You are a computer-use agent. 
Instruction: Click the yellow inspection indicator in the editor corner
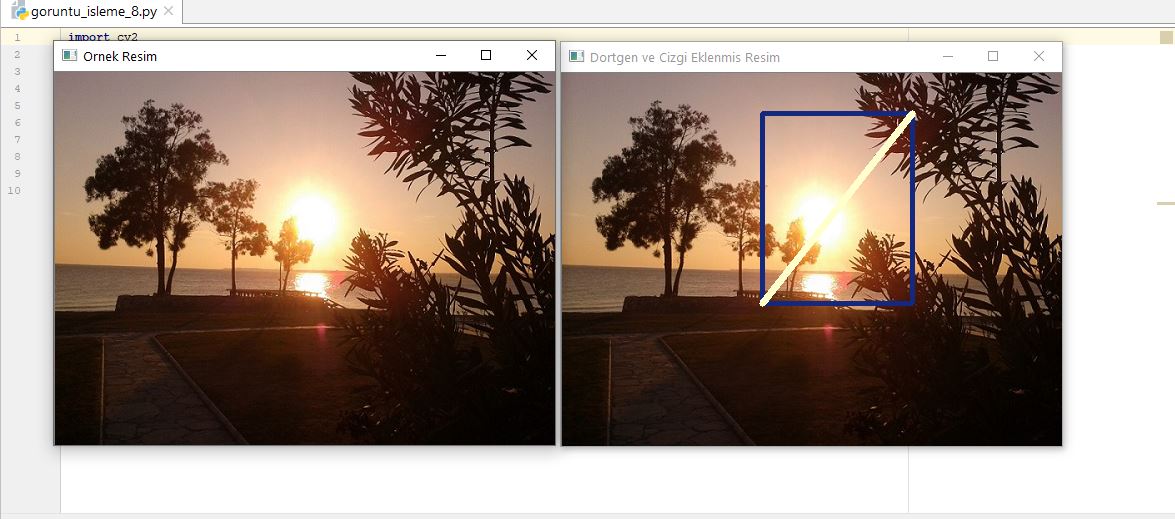click(x=1167, y=37)
